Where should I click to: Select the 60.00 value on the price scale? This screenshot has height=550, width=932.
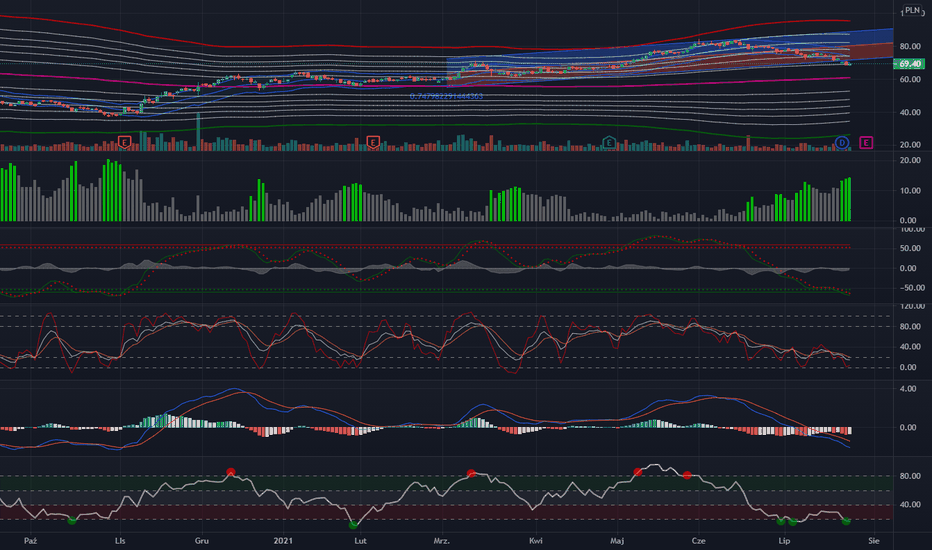[910, 79]
